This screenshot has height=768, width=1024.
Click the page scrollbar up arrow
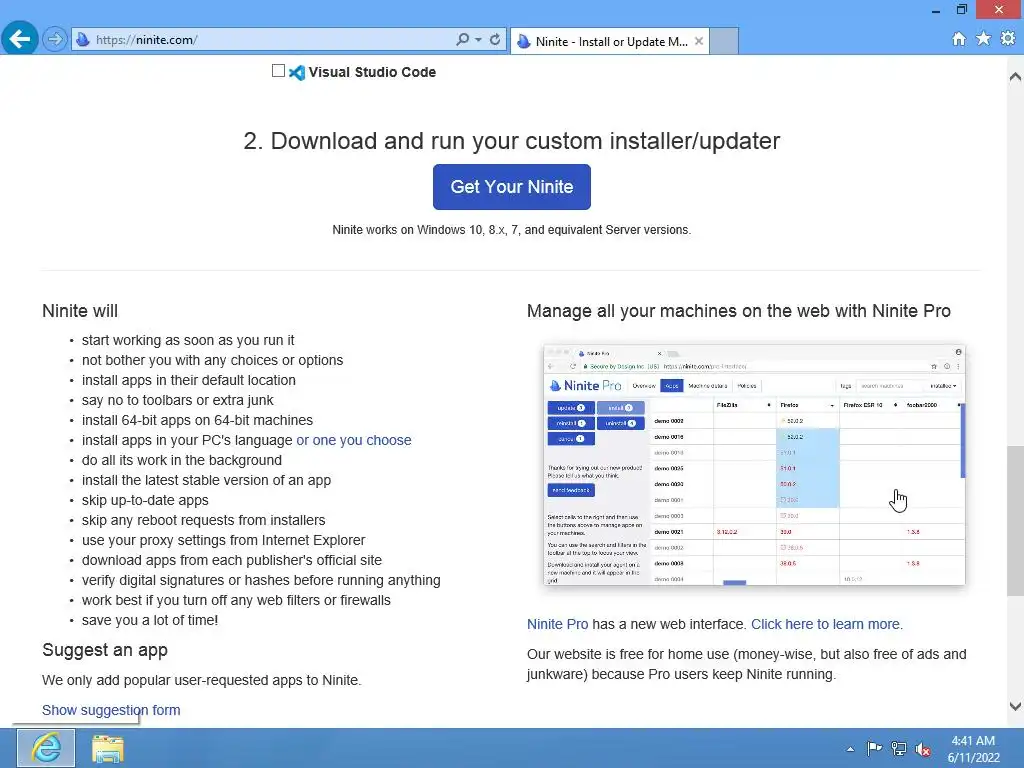pos(1016,76)
